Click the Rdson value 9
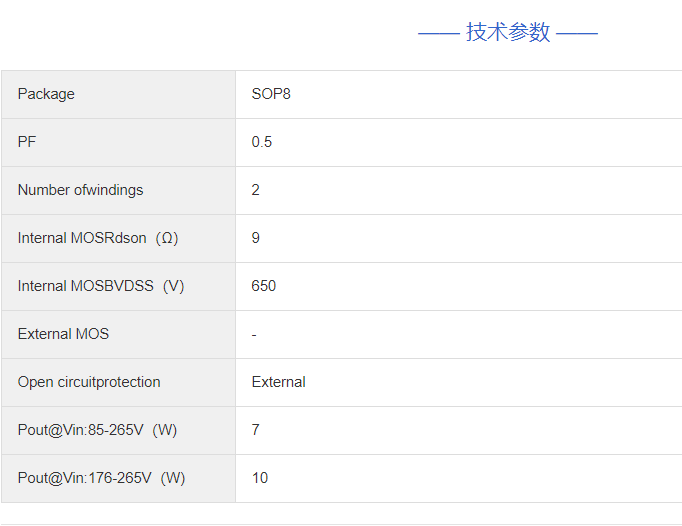 coord(256,238)
